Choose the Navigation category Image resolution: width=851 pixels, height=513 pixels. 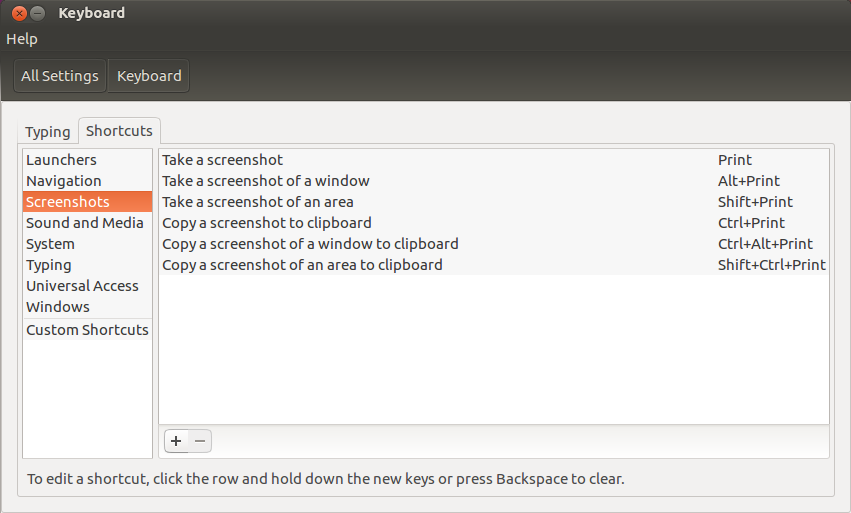point(64,181)
